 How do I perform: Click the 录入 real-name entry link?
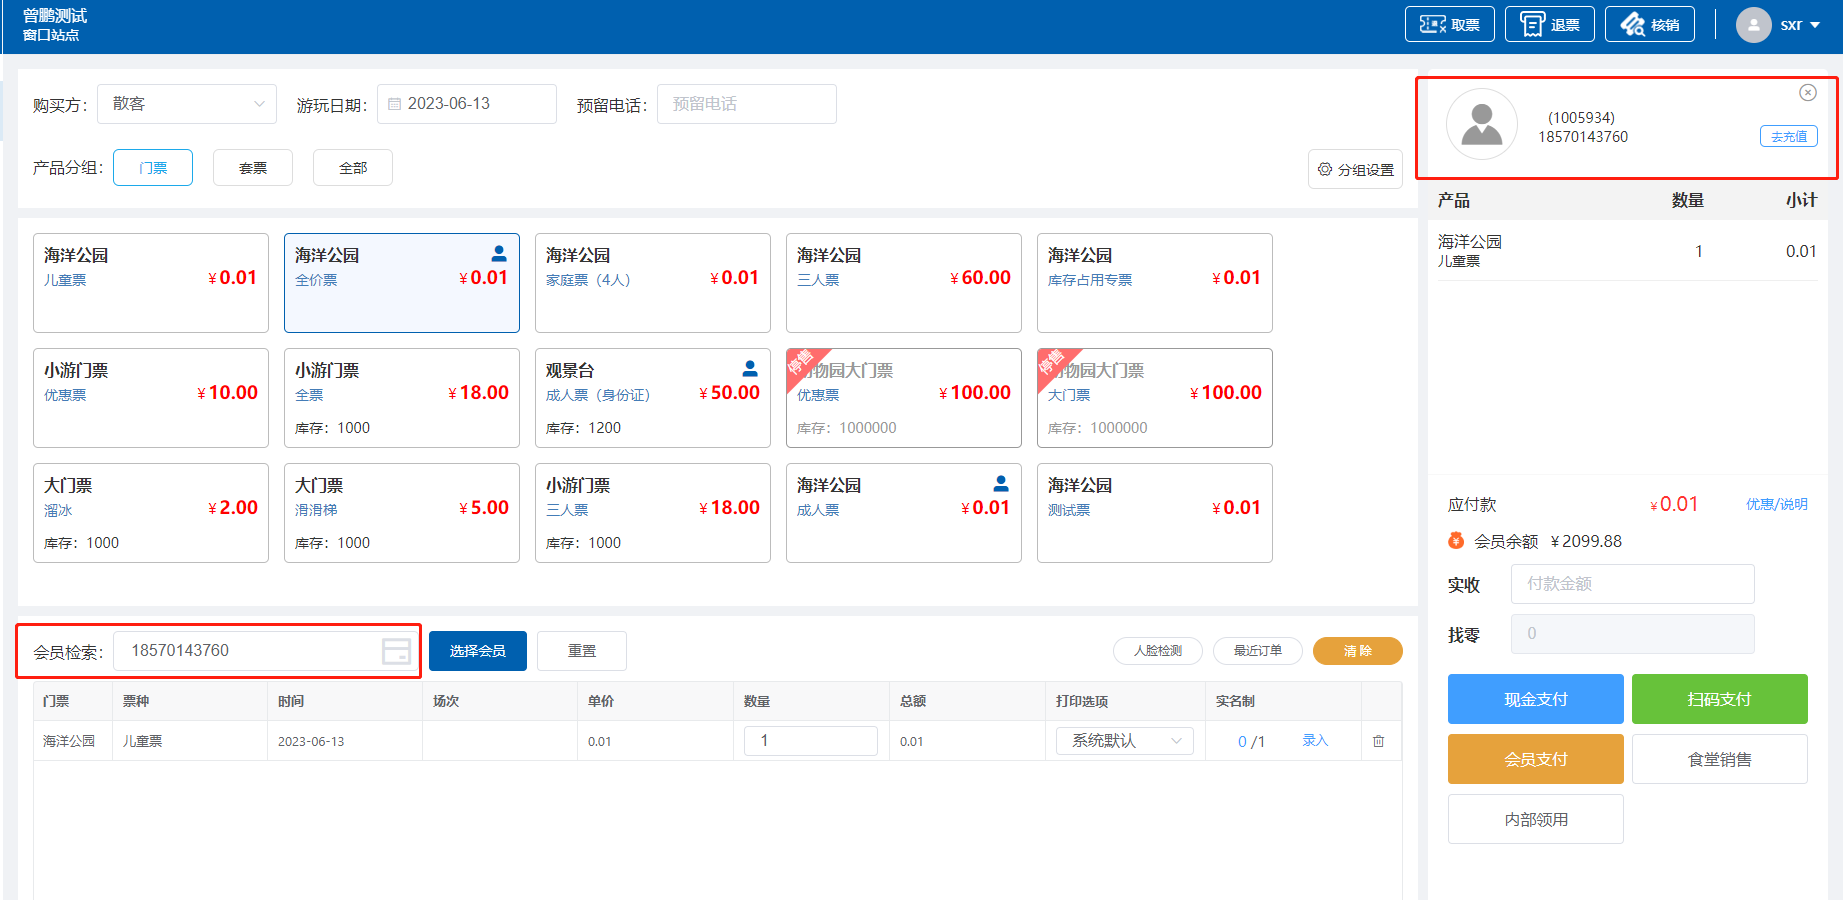(x=1315, y=741)
